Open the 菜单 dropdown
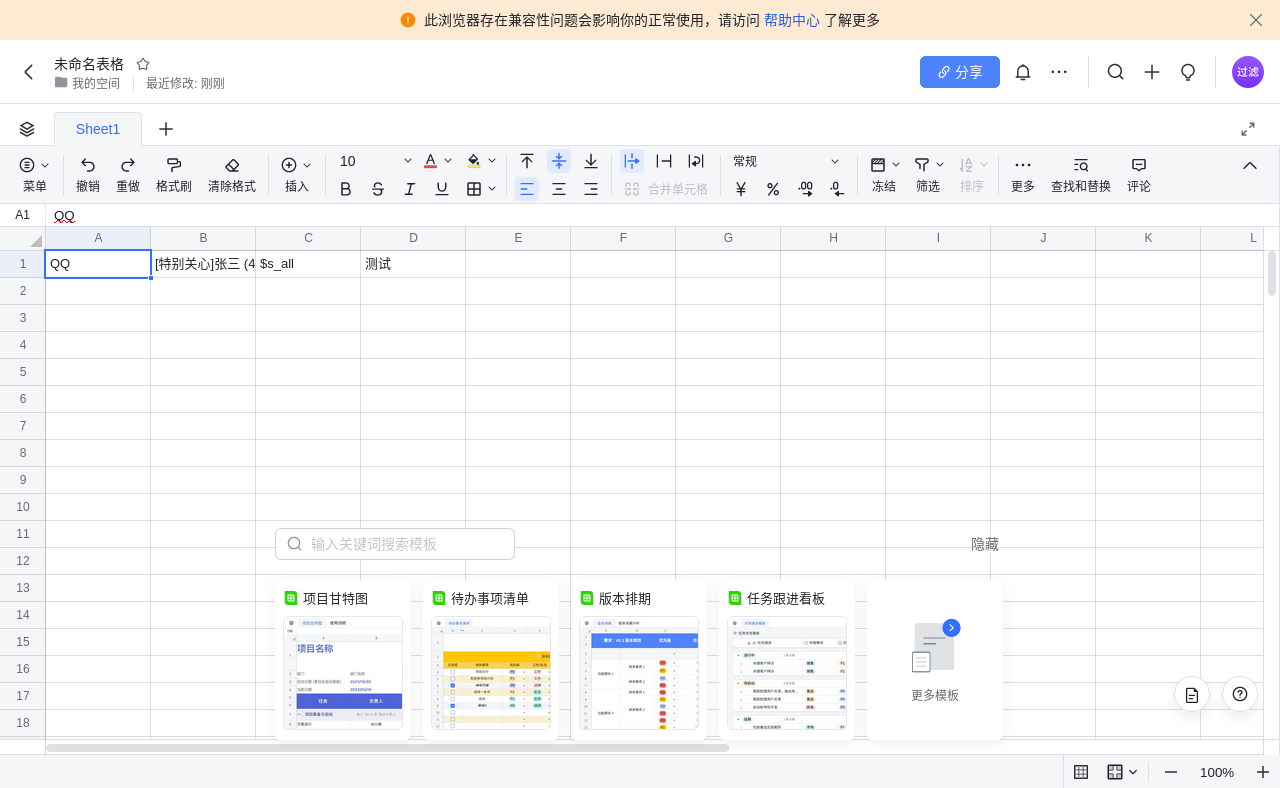 tap(35, 174)
